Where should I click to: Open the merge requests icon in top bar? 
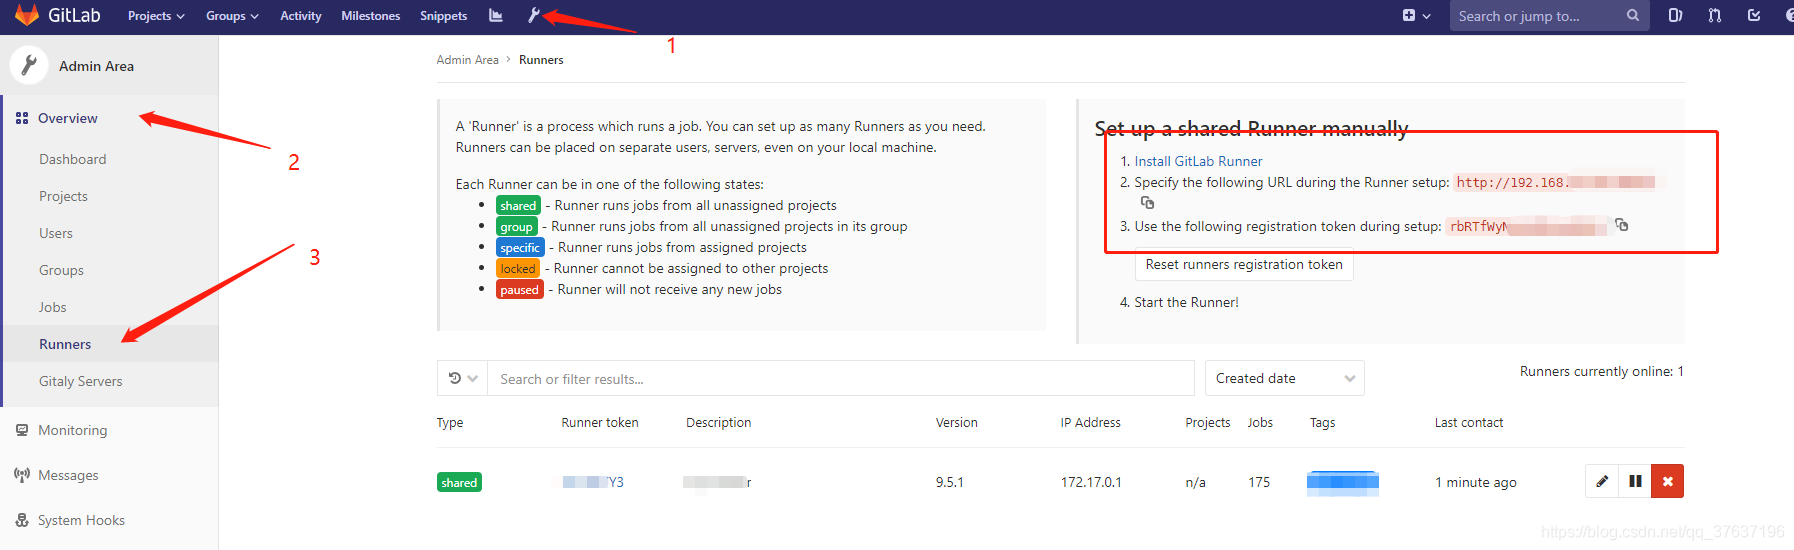pyautogui.click(x=1715, y=15)
